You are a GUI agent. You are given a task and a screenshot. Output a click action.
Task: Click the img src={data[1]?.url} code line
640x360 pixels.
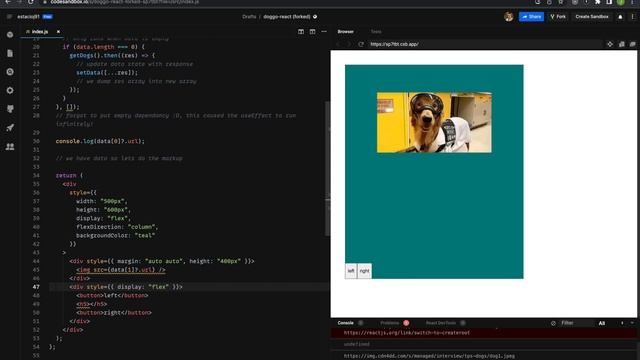121,270
